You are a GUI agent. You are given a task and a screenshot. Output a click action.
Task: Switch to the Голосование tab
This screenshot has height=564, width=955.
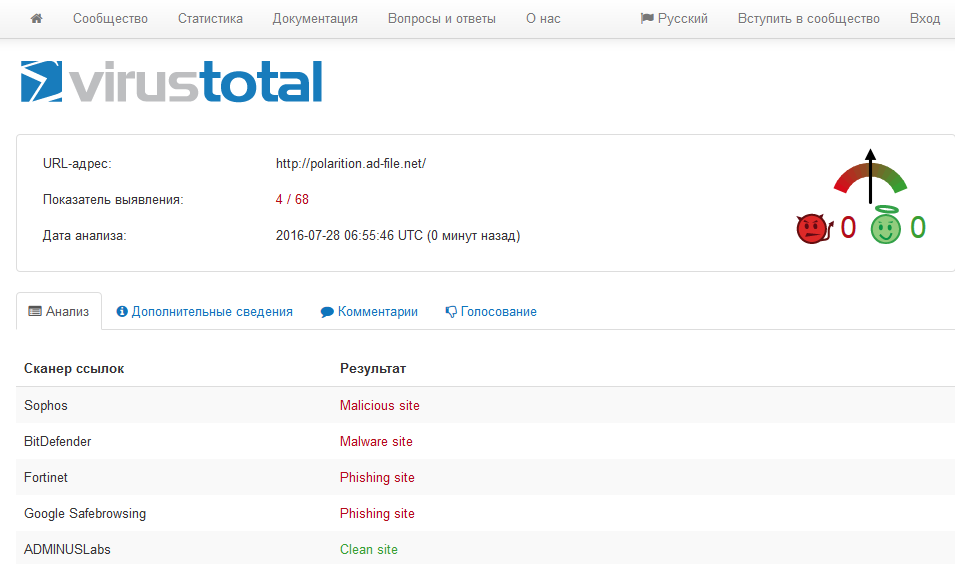[x=491, y=311]
